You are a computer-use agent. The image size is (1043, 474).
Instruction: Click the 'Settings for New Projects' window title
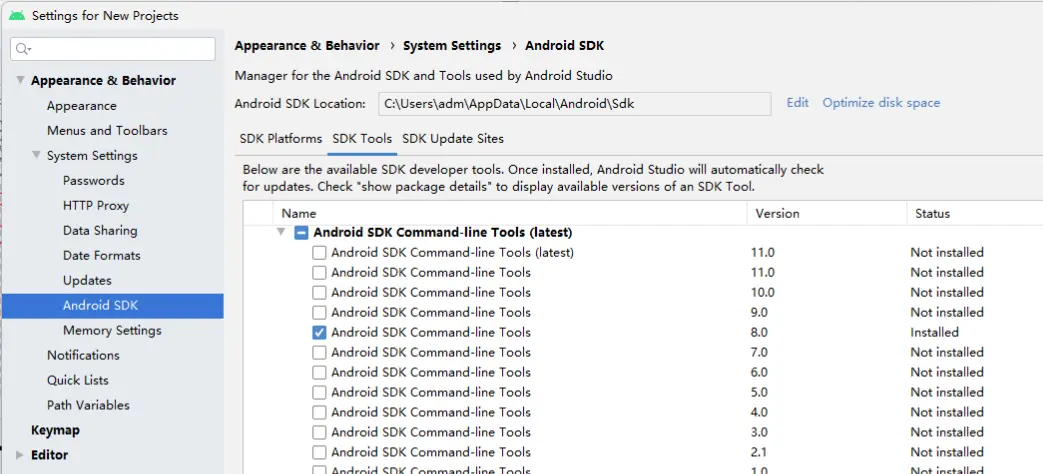(x=105, y=15)
